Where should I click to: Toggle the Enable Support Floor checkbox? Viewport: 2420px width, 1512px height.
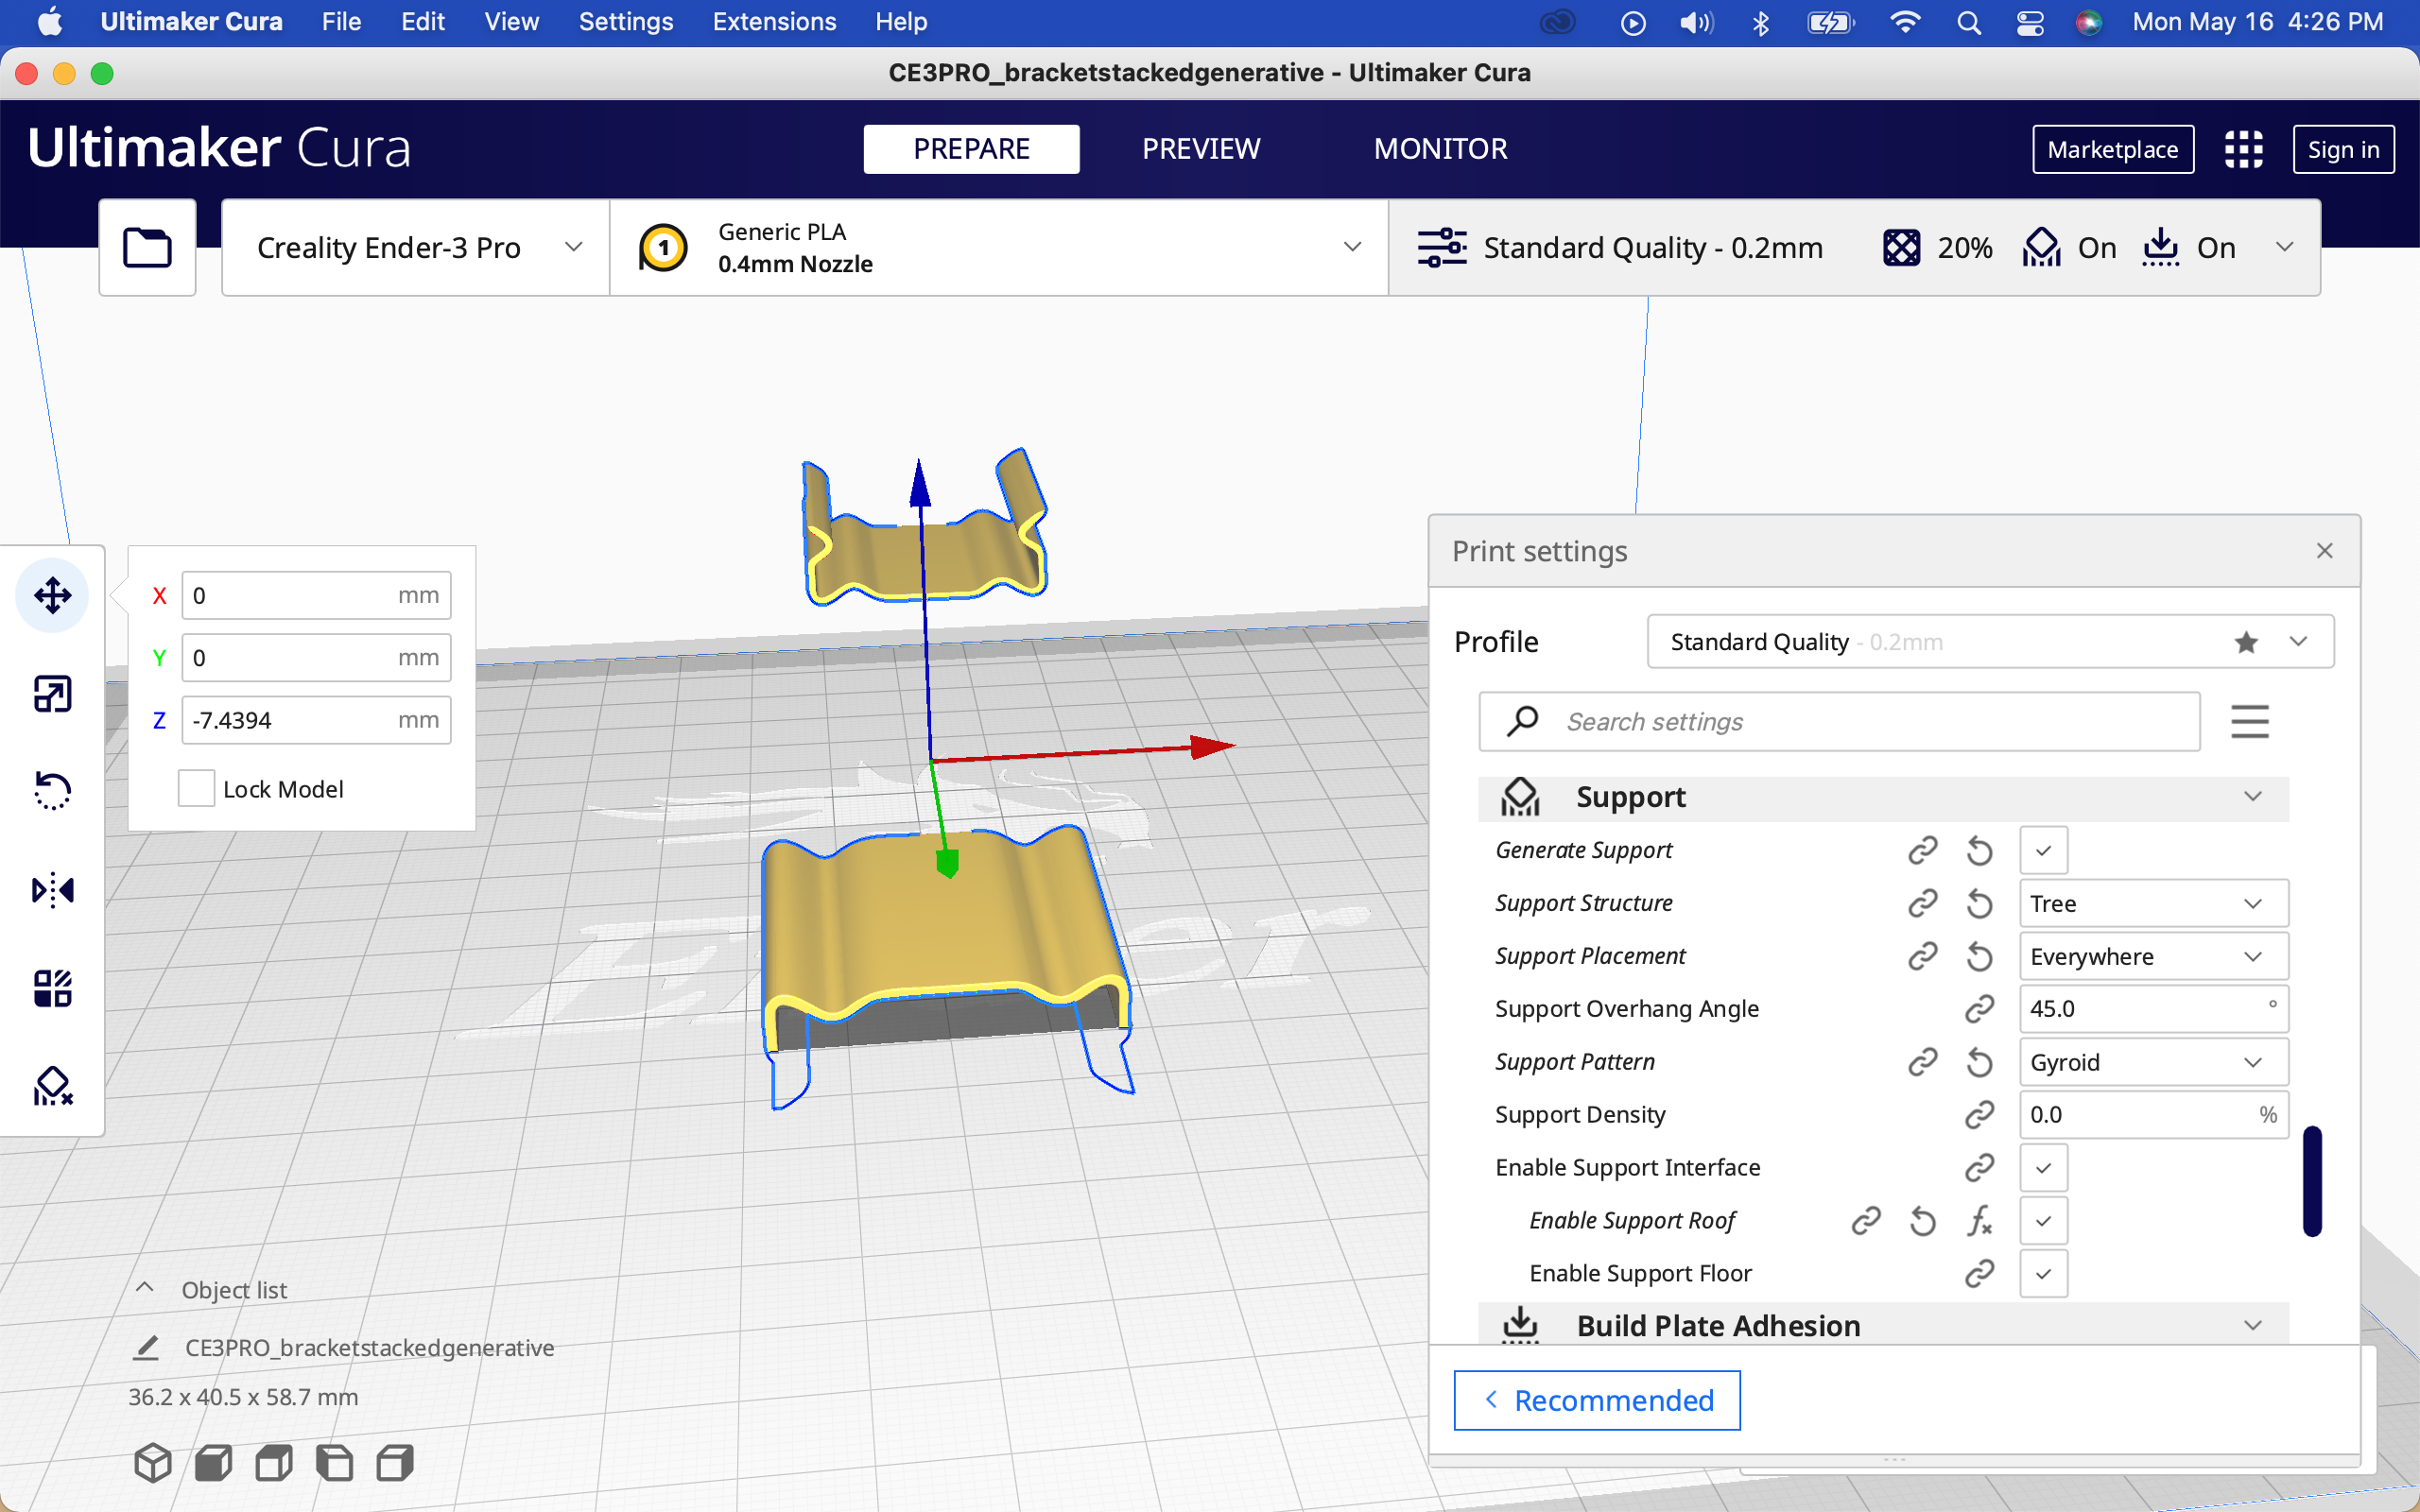coord(2043,1273)
